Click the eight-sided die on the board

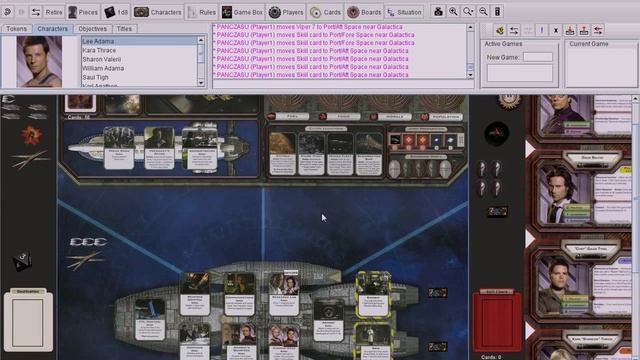(22, 262)
